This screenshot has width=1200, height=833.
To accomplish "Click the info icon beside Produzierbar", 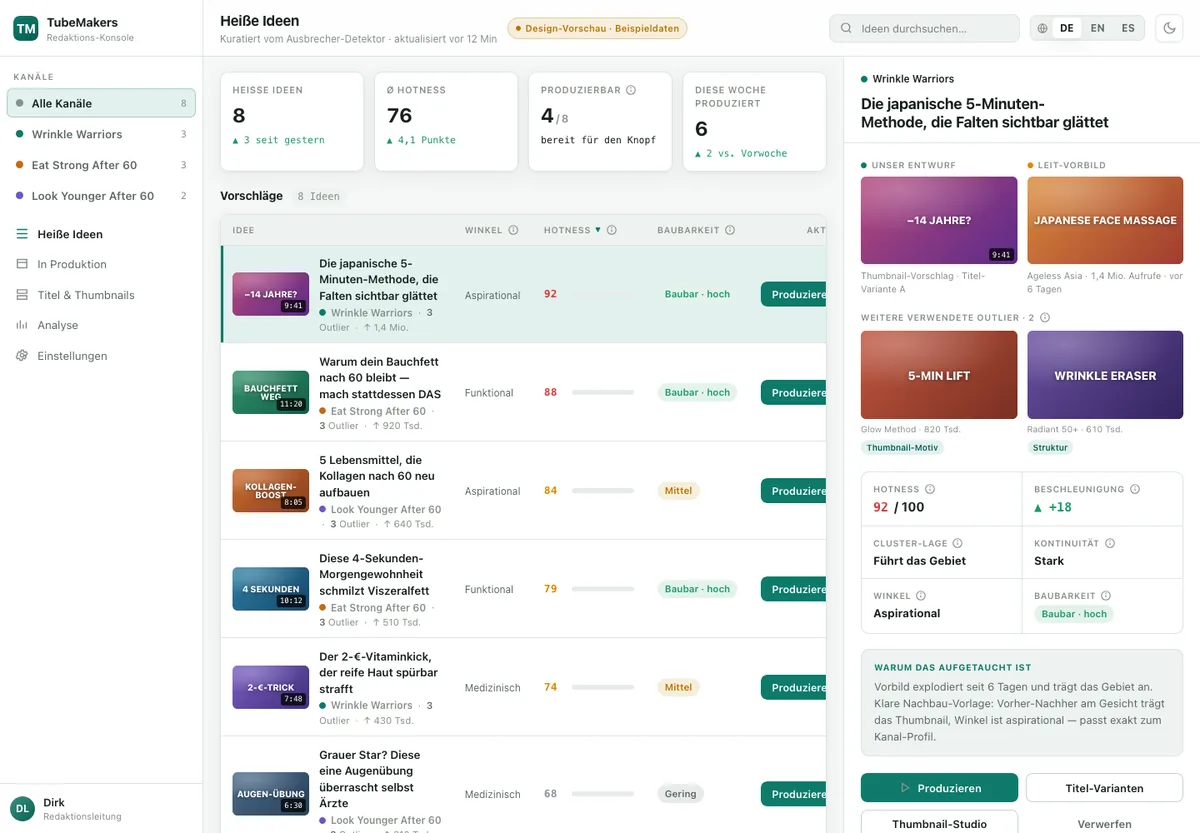I will (x=631, y=90).
